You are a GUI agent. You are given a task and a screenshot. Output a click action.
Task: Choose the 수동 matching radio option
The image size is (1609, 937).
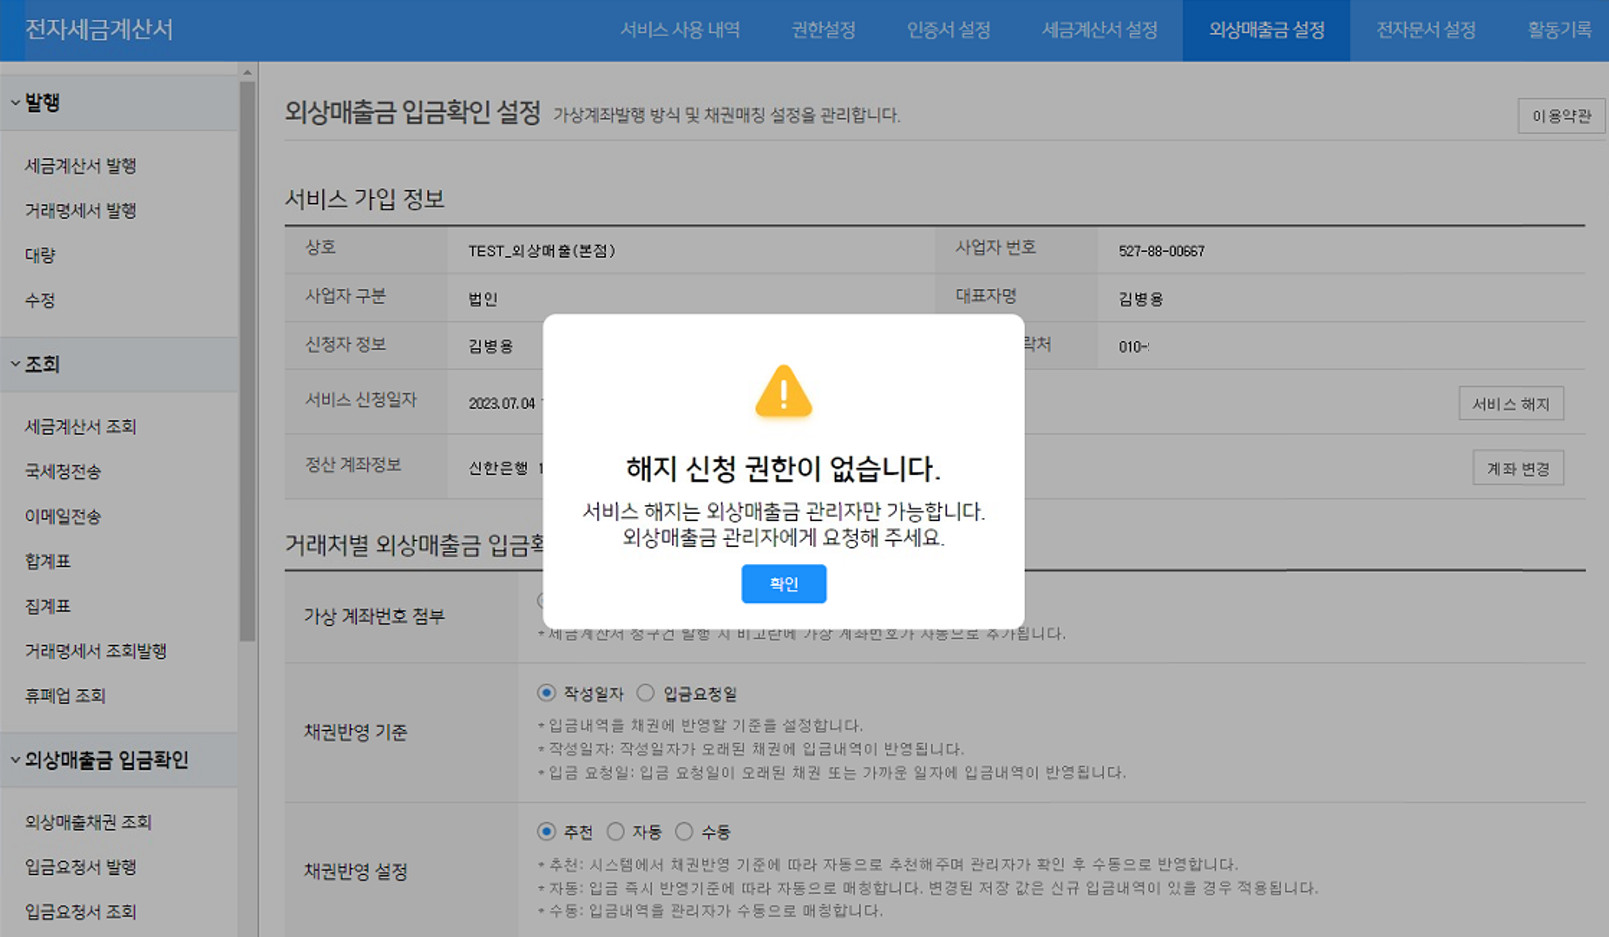(x=684, y=832)
